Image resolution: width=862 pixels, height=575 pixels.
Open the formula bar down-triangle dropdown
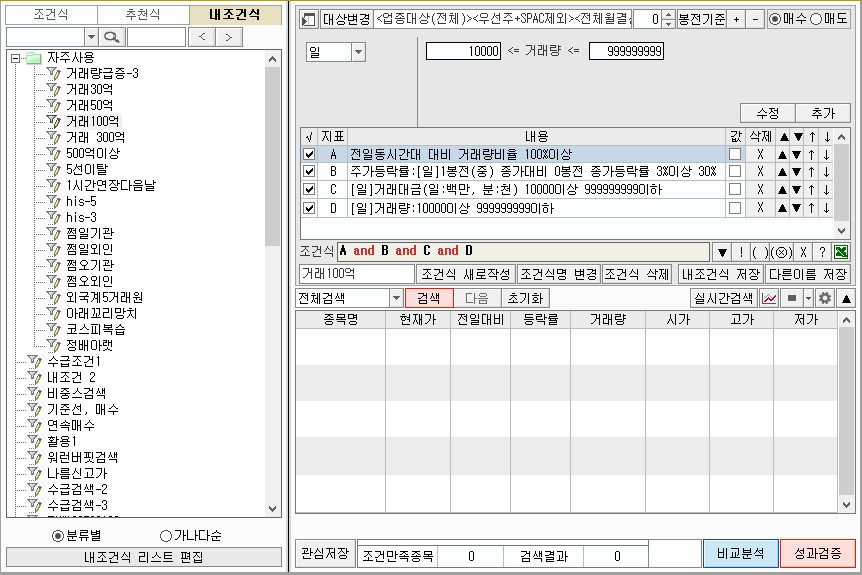pos(722,252)
